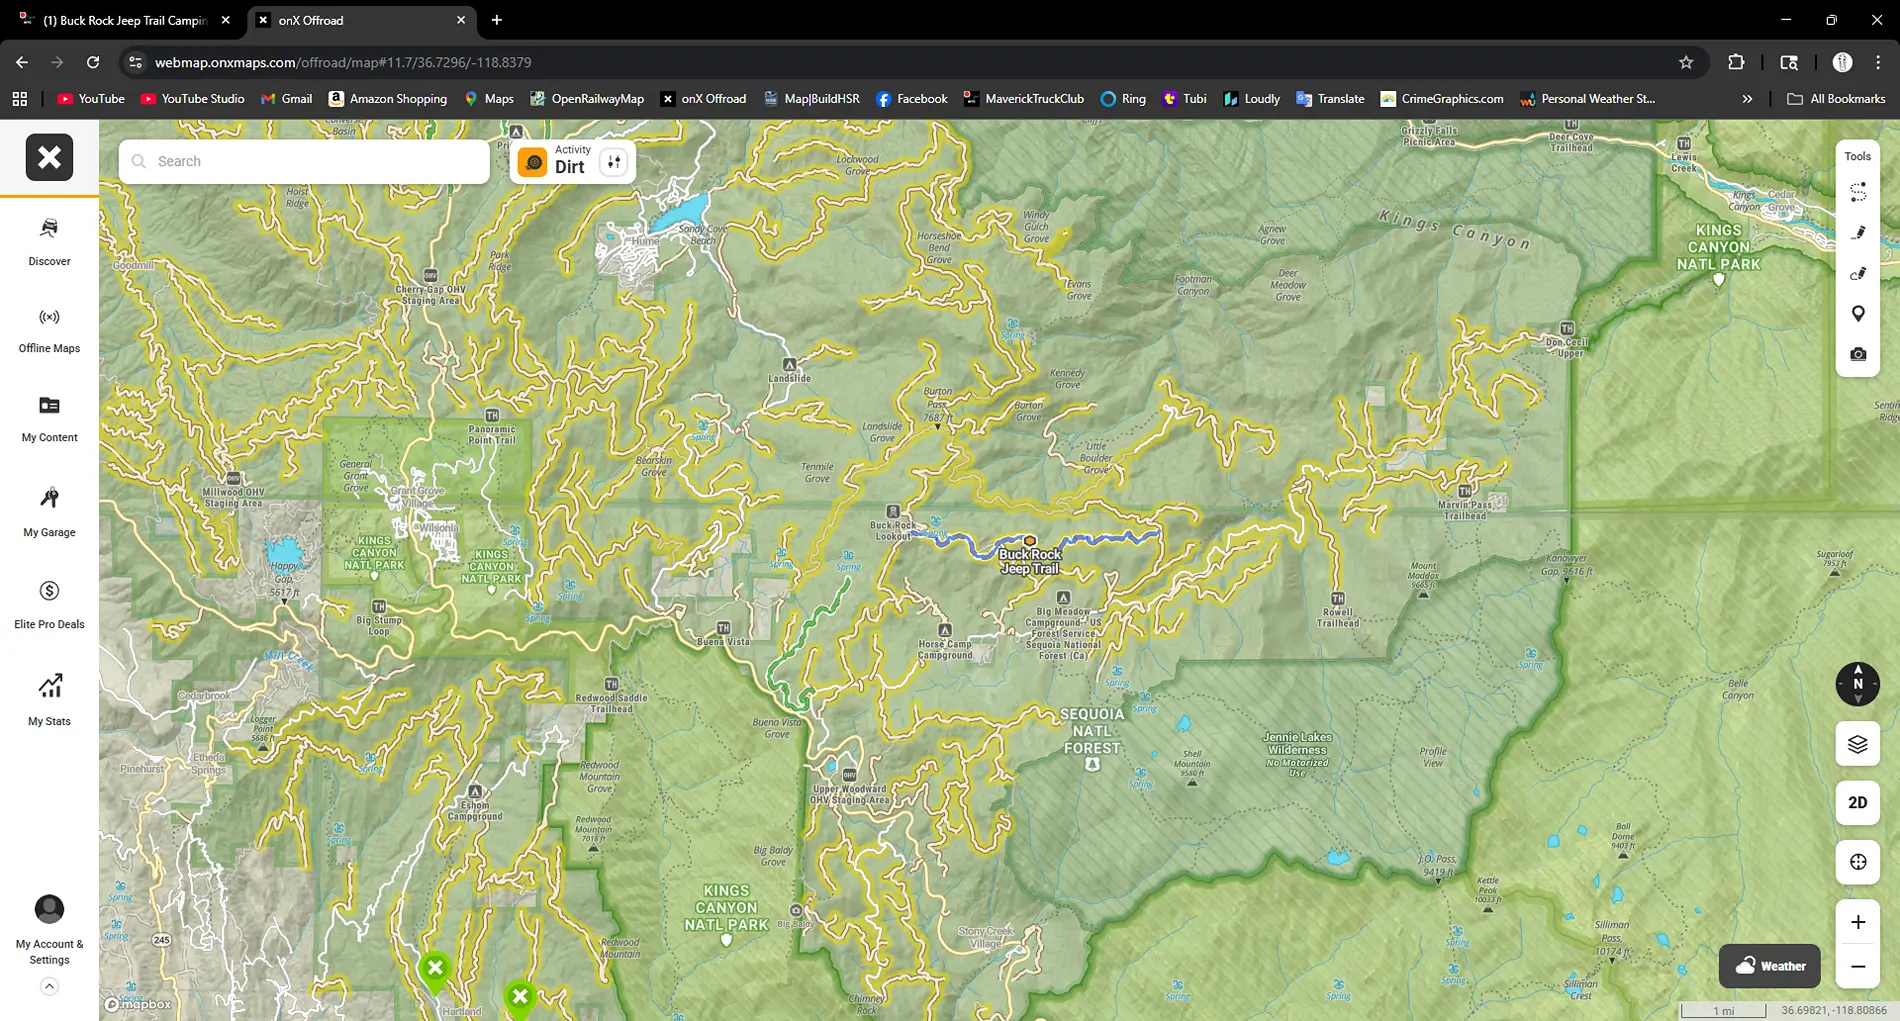Show more bookmarks with the chevron
Image resolution: width=1900 pixels, height=1021 pixels.
[x=1747, y=99]
